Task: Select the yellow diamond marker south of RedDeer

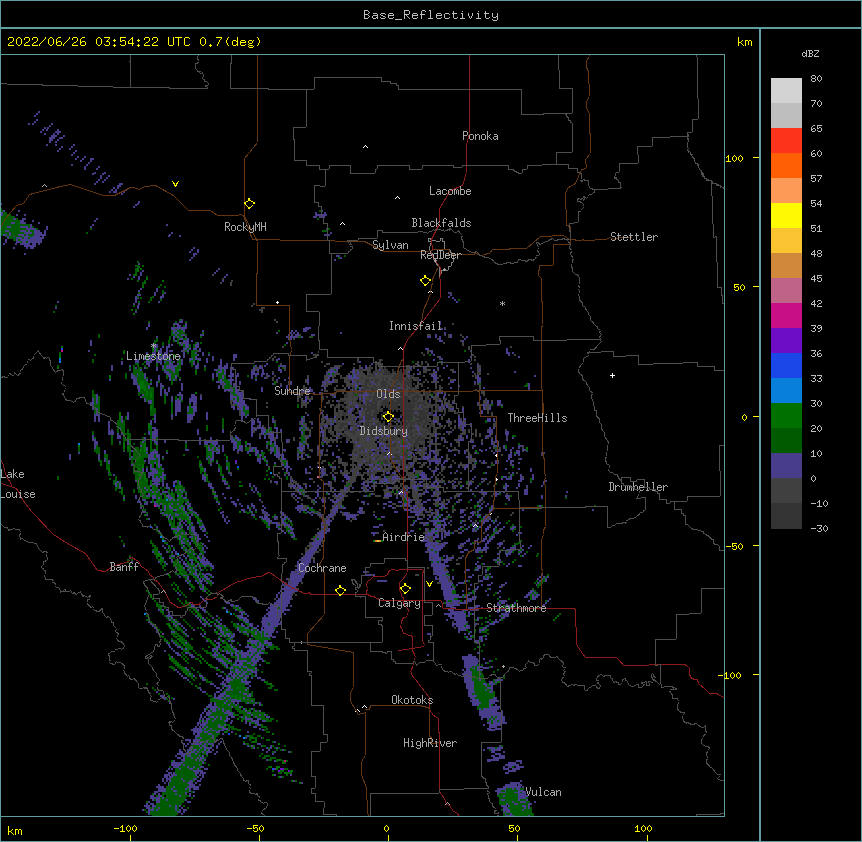Action: [x=425, y=281]
